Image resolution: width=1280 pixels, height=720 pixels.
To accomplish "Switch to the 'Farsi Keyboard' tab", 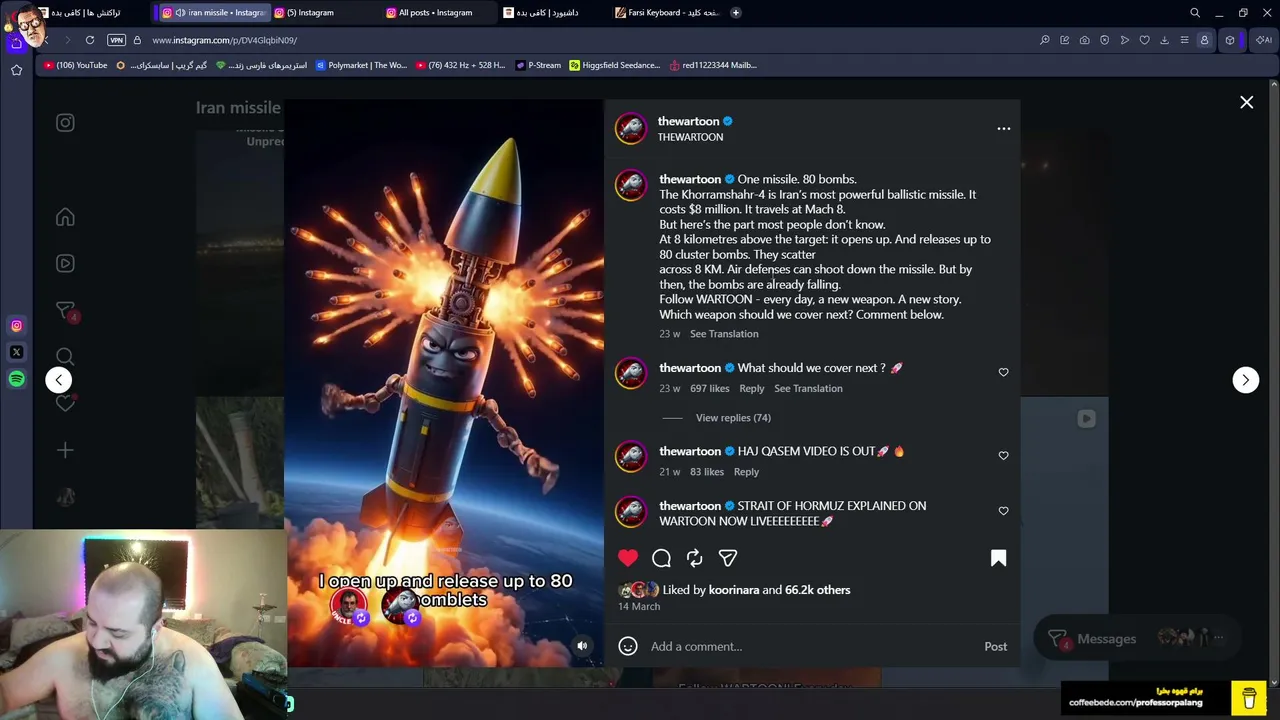I will click(668, 13).
